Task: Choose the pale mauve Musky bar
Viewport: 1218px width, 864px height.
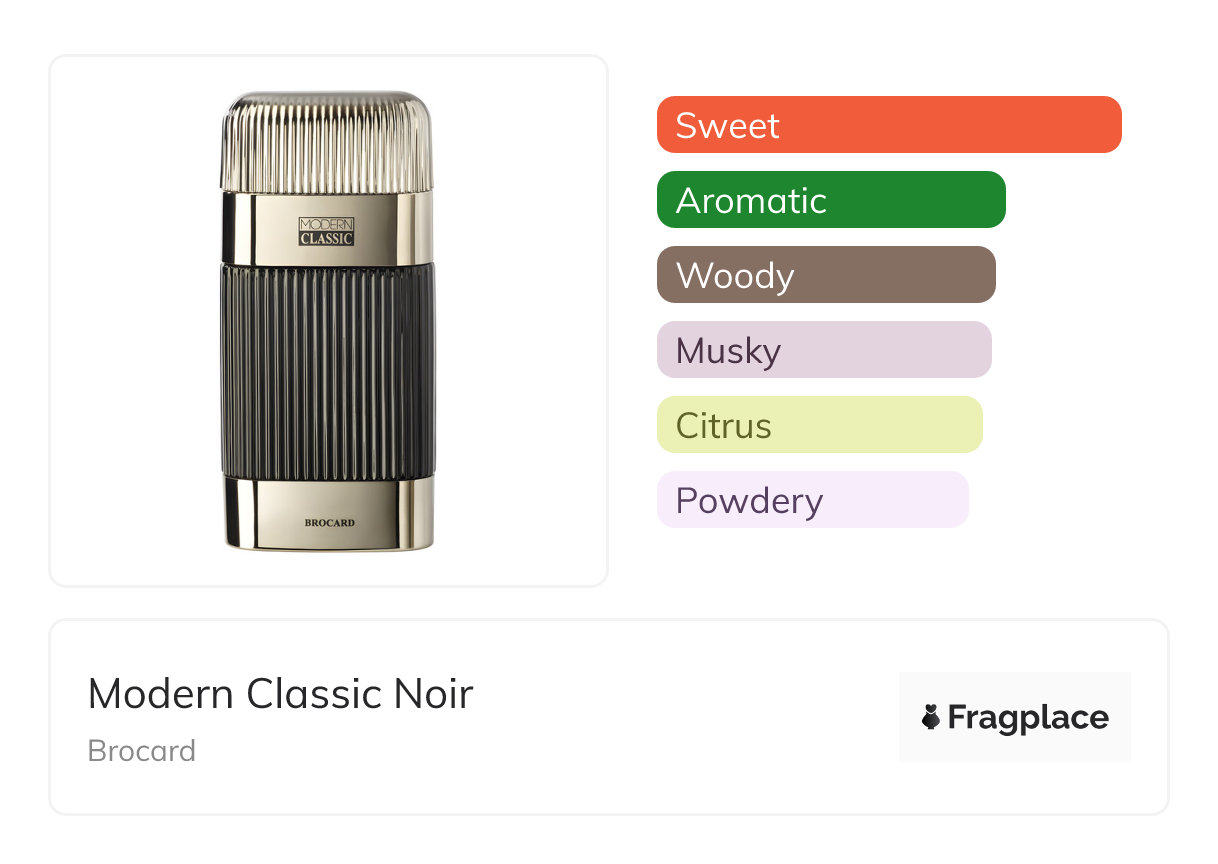Action: (823, 350)
